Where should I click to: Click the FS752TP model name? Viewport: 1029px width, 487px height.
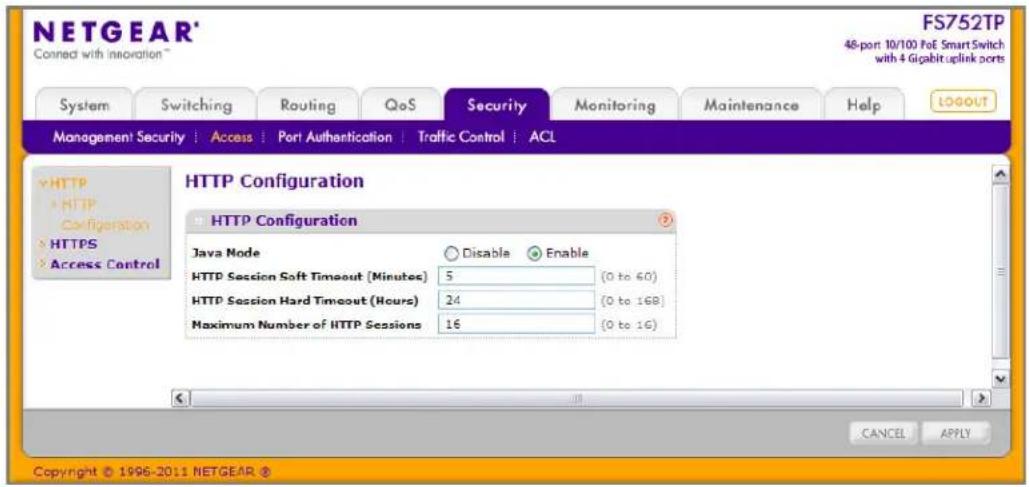click(963, 22)
